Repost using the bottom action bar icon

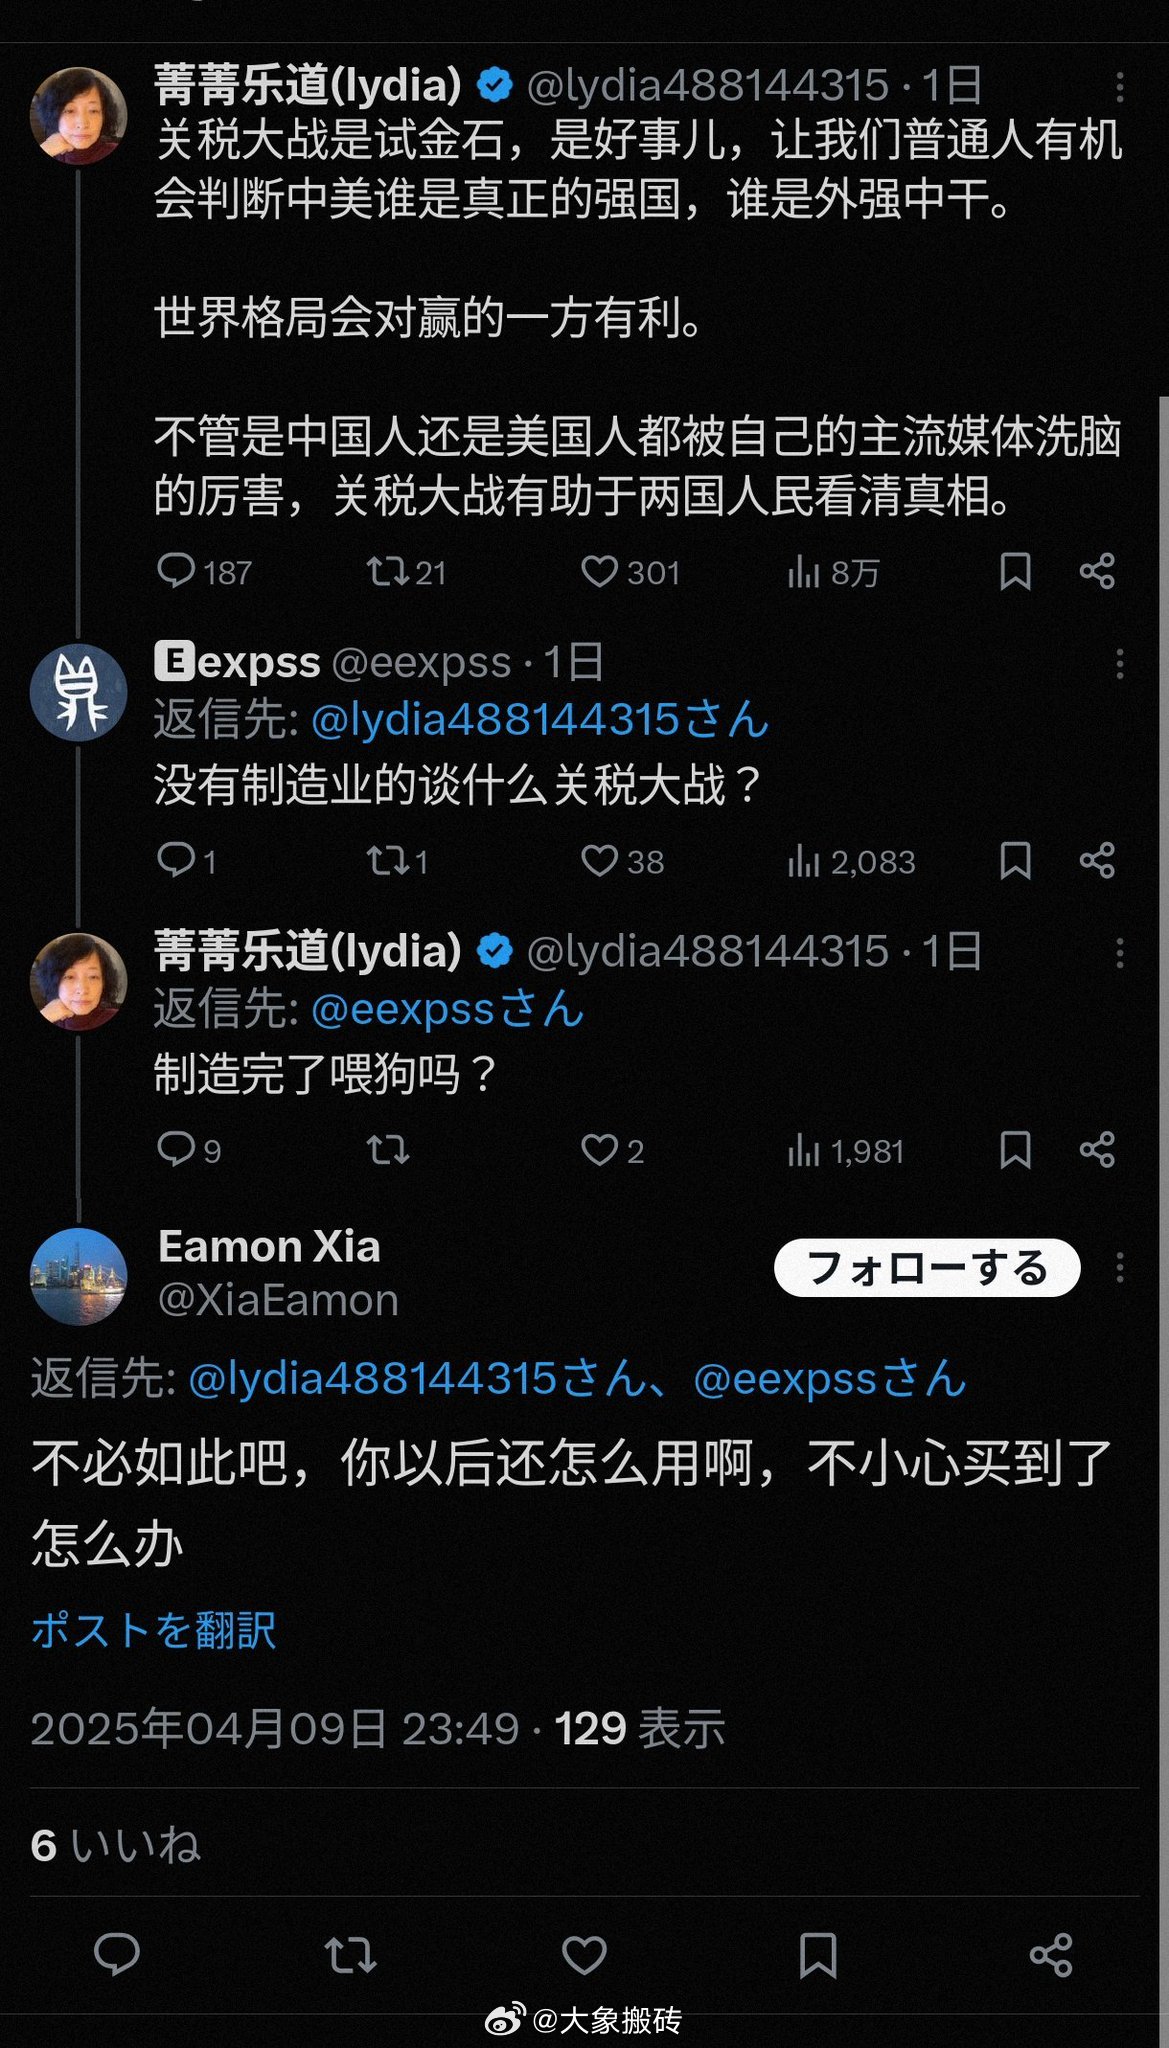350,1954
